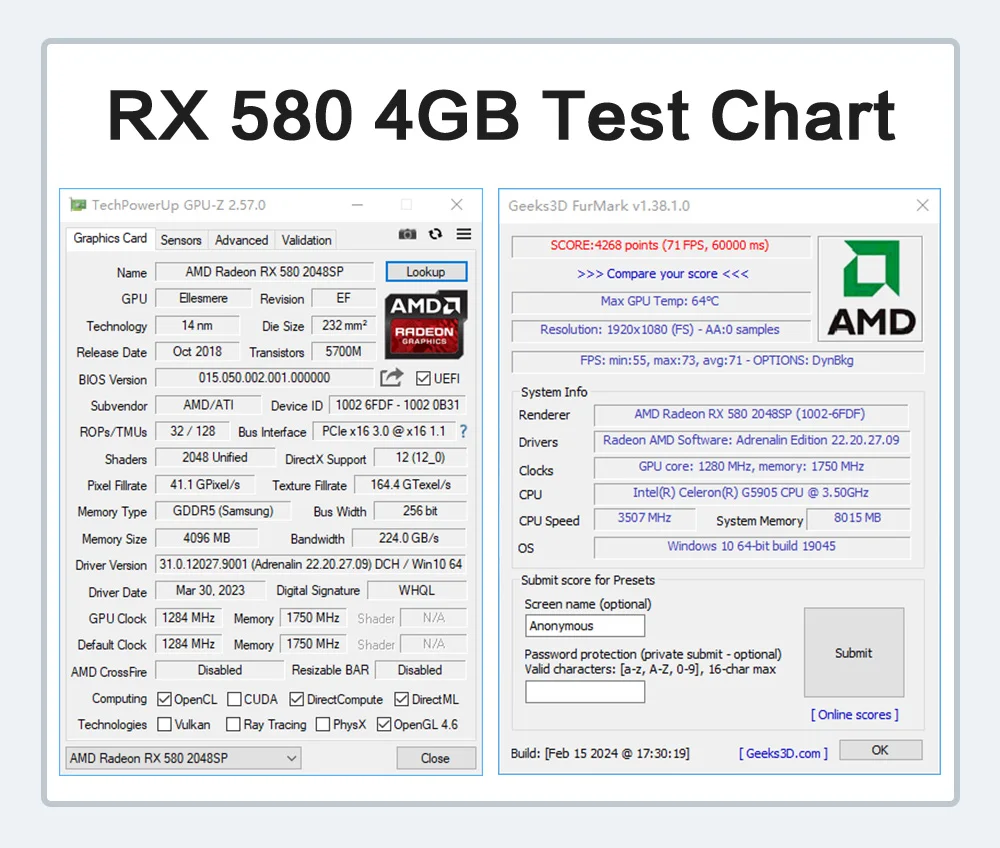Image resolution: width=1000 pixels, height=848 pixels.
Task: Toggle the DirectML checkbox
Action: click(401, 699)
